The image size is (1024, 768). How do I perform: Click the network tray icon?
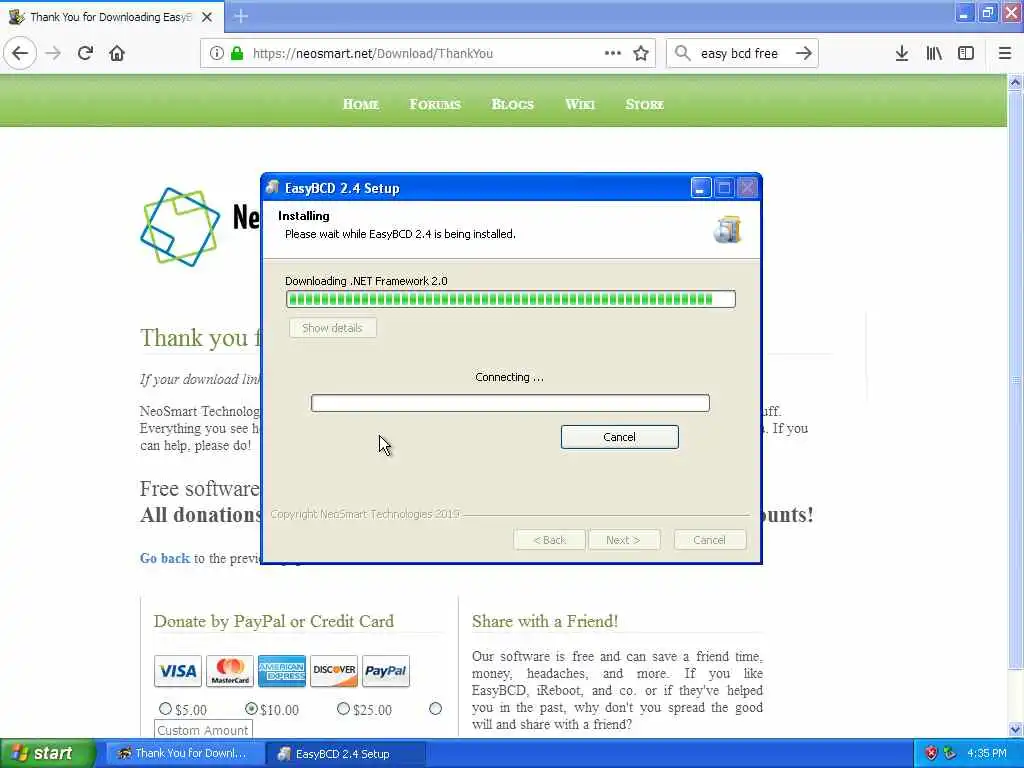[x=950, y=753]
